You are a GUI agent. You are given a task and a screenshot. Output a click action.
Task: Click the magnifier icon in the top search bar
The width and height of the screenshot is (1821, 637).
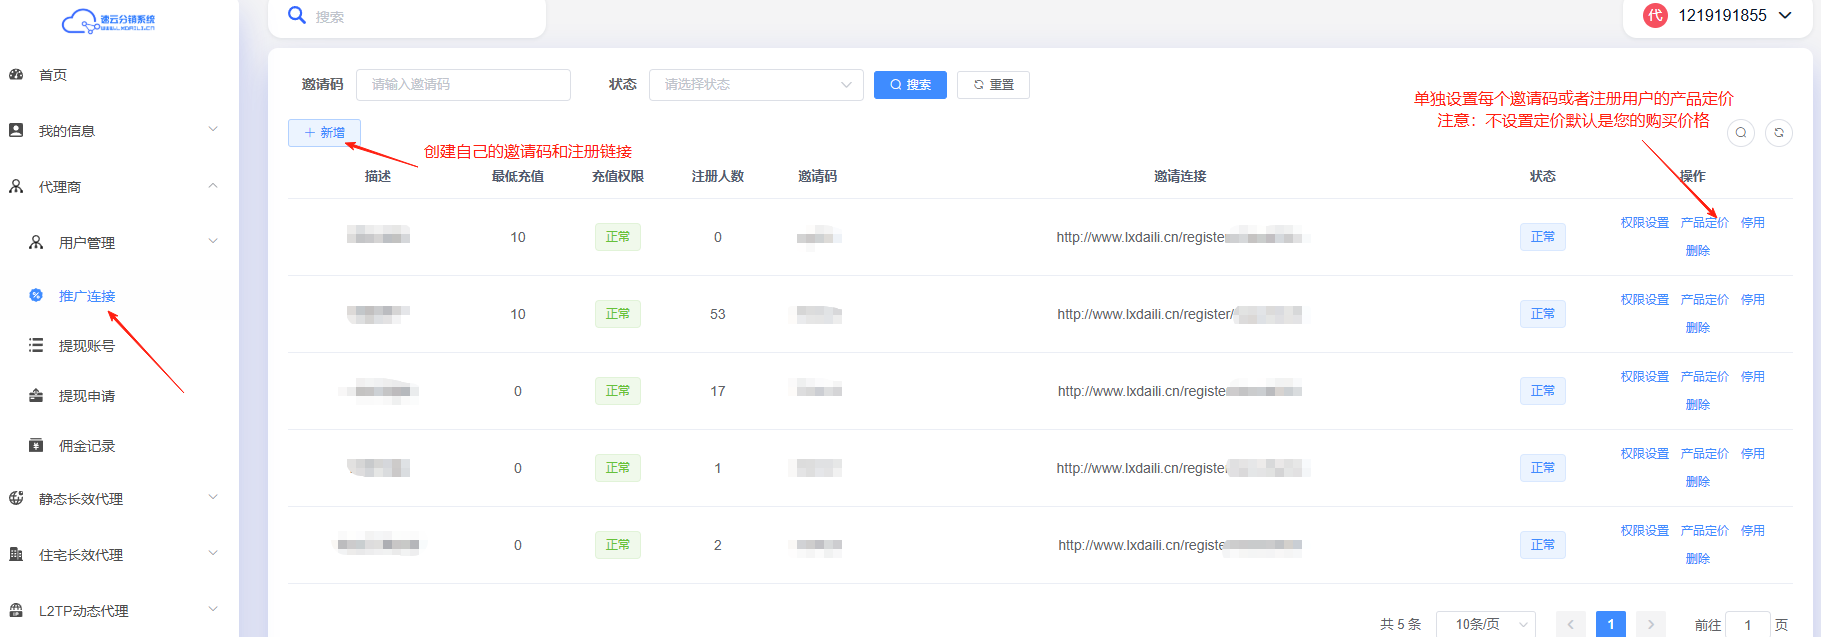(297, 16)
